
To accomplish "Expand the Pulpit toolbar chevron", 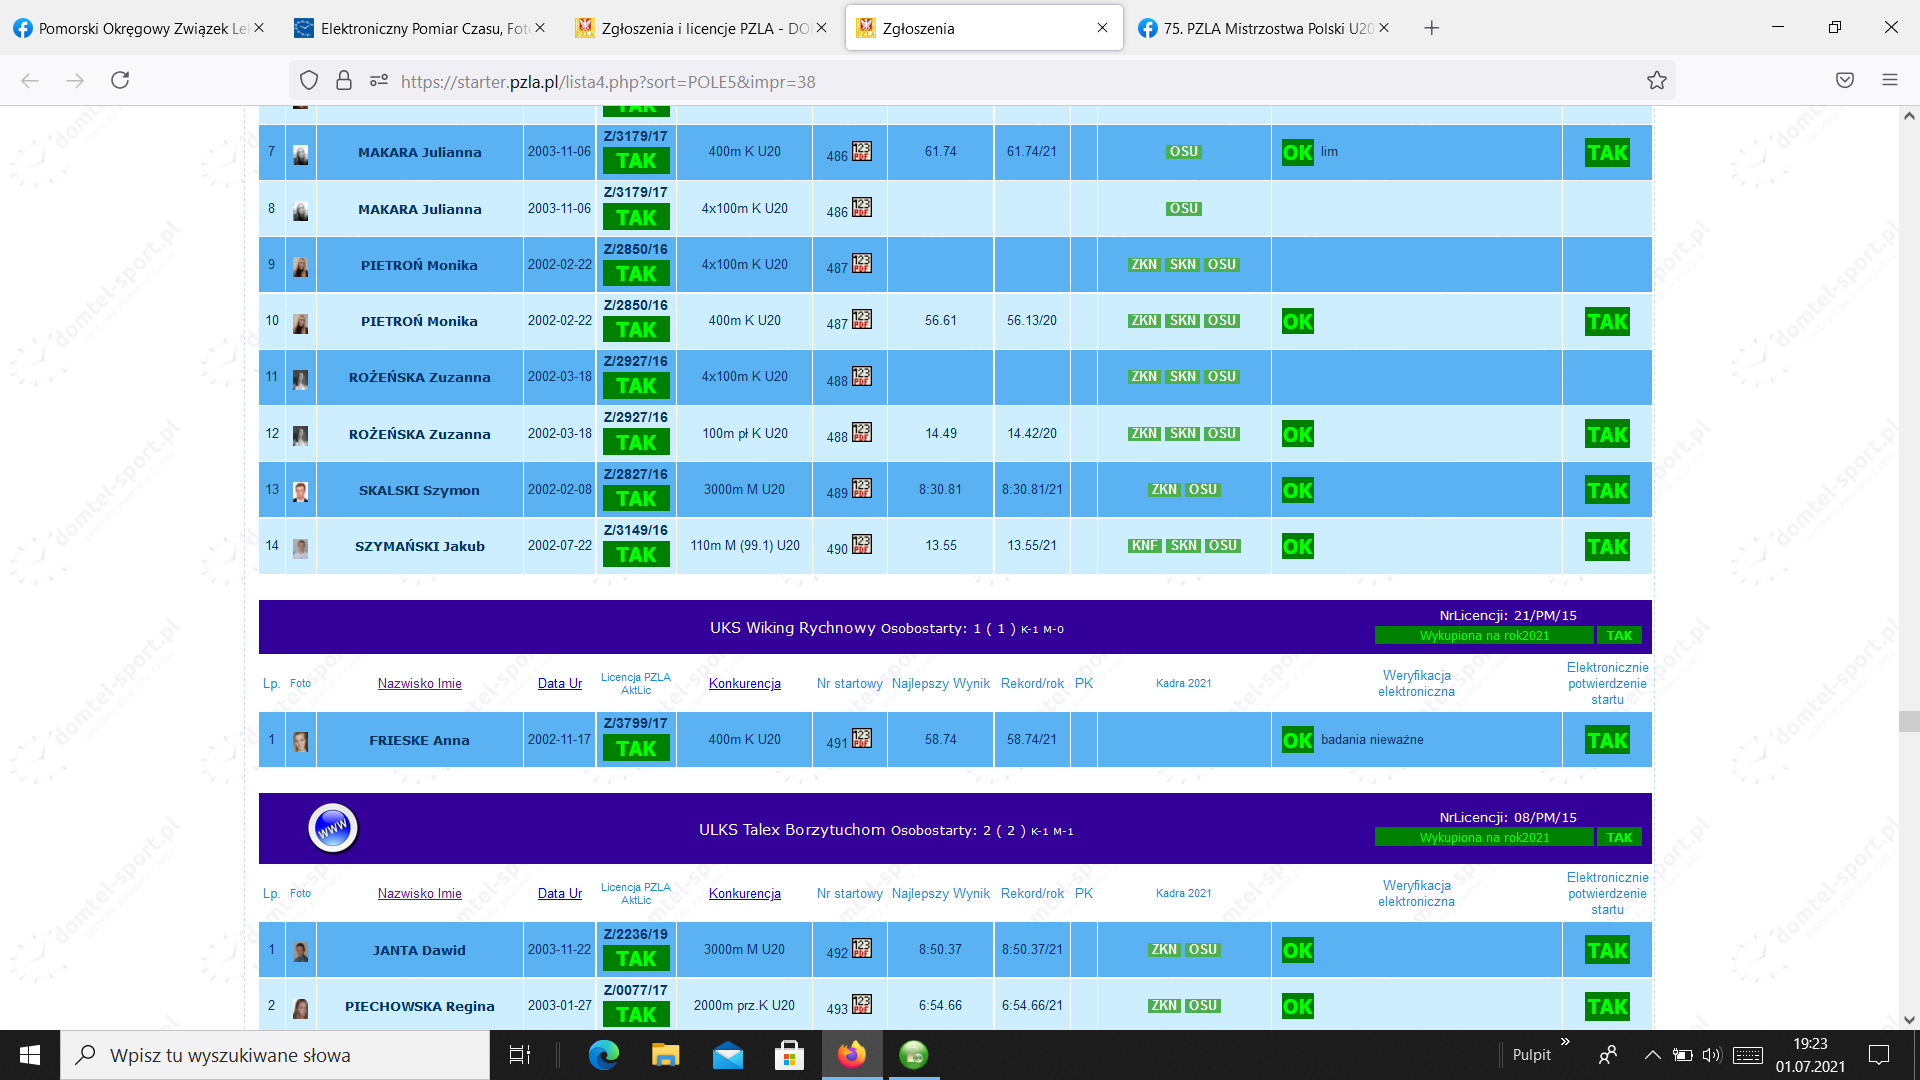I will (1565, 1042).
